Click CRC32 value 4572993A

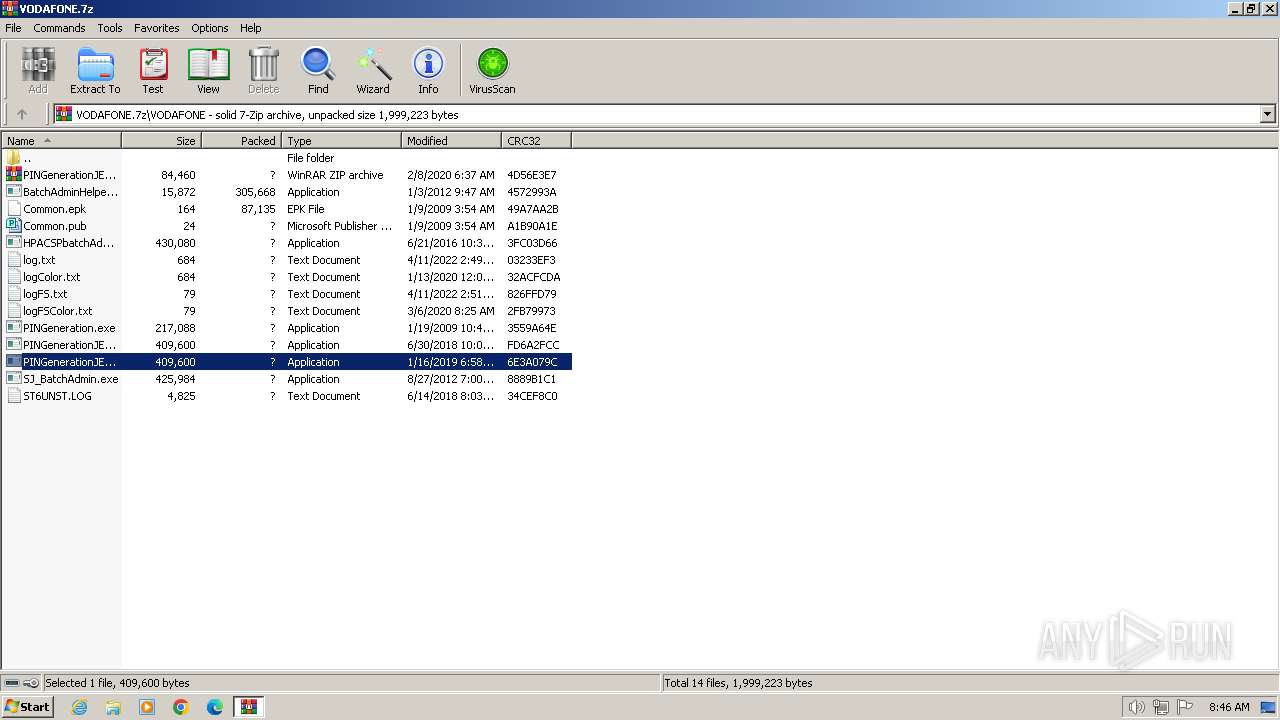pyautogui.click(x=532, y=192)
